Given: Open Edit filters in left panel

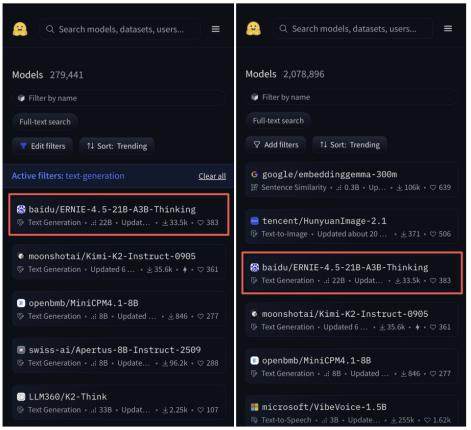Looking at the screenshot, I should [x=43, y=146].
